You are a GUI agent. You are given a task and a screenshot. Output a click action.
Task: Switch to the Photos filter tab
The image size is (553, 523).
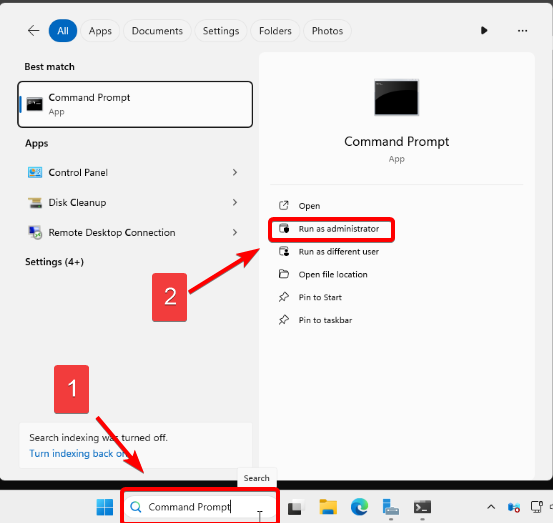pyautogui.click(x=327, y=31)
